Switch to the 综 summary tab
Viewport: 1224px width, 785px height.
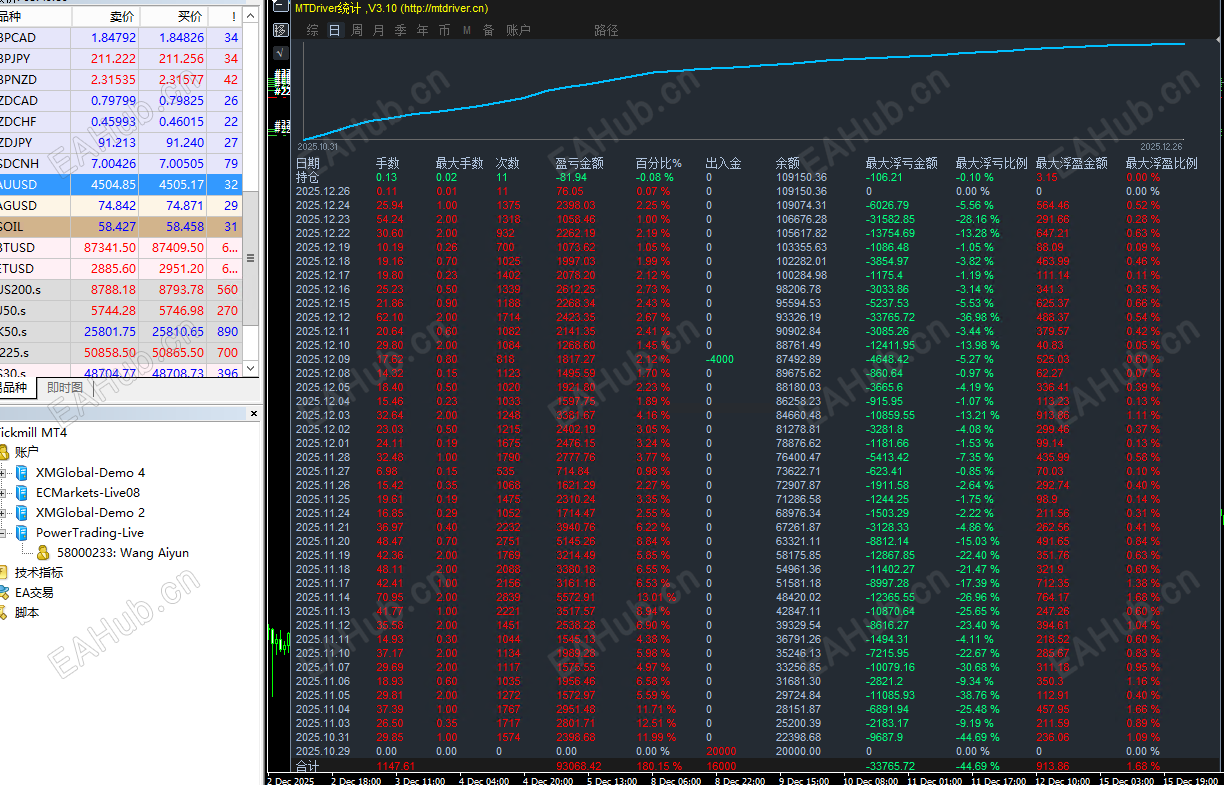tap(313, 30)
